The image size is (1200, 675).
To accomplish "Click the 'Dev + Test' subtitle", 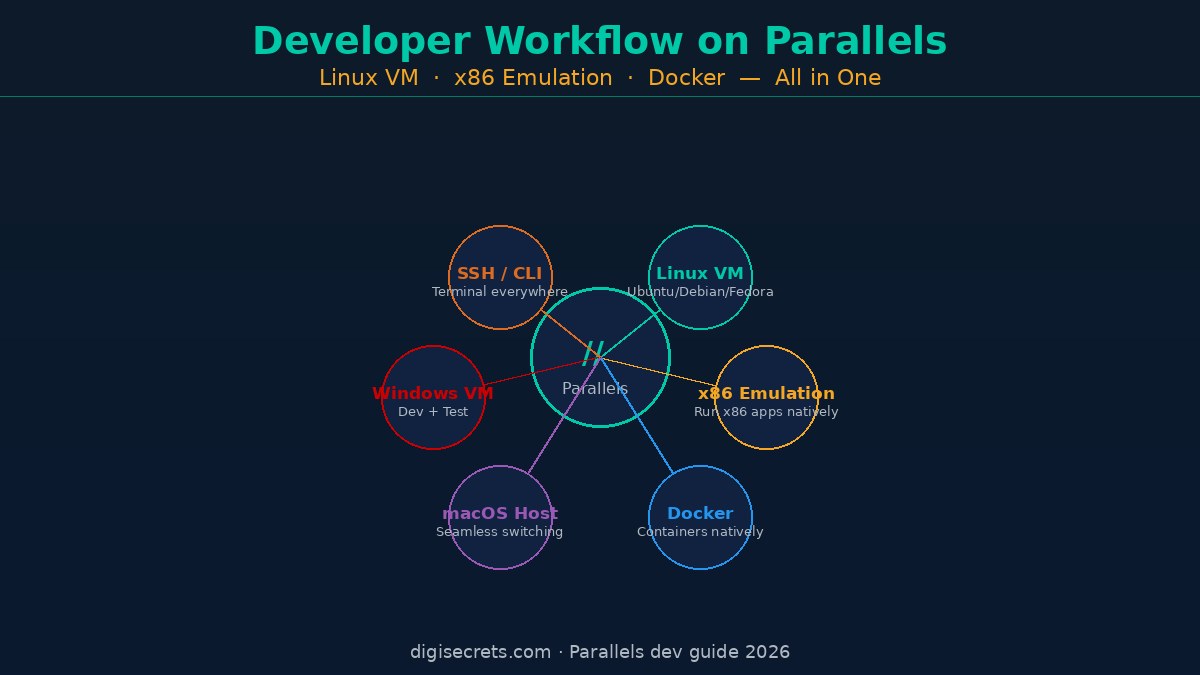I will (433, 412).
